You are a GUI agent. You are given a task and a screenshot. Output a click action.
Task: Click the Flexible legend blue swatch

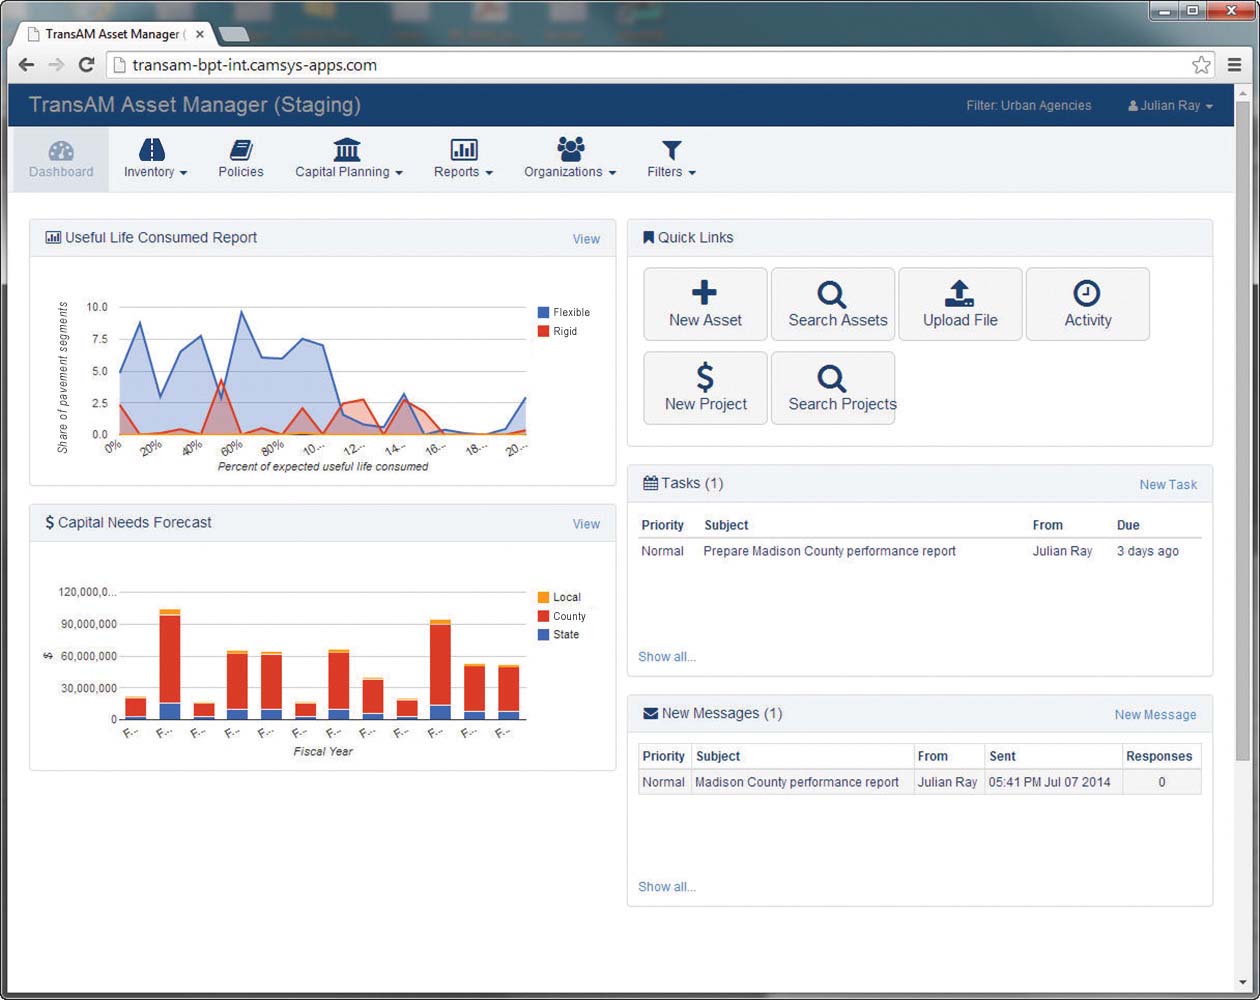pos(543,312)
